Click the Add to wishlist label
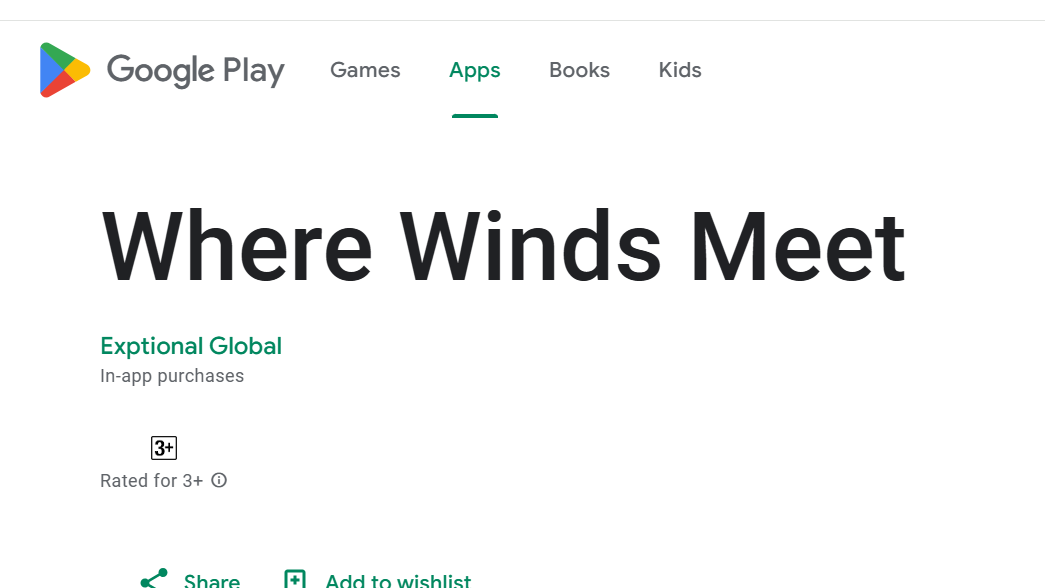Image resolution: width=1045 pixels, height=588 pixels. click(398, 580)
